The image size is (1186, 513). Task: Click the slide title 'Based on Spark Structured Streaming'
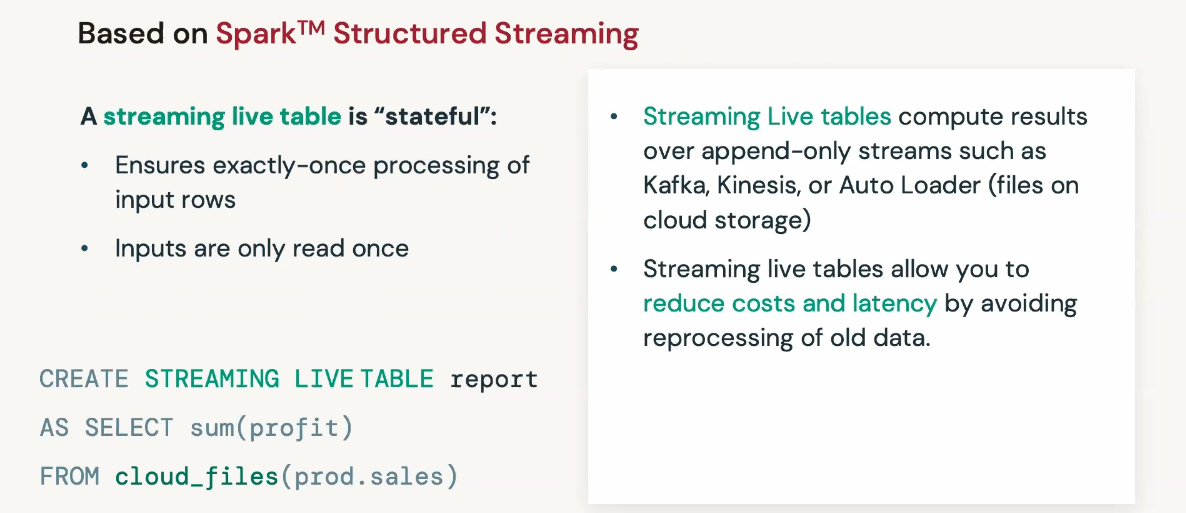point(358,34)
